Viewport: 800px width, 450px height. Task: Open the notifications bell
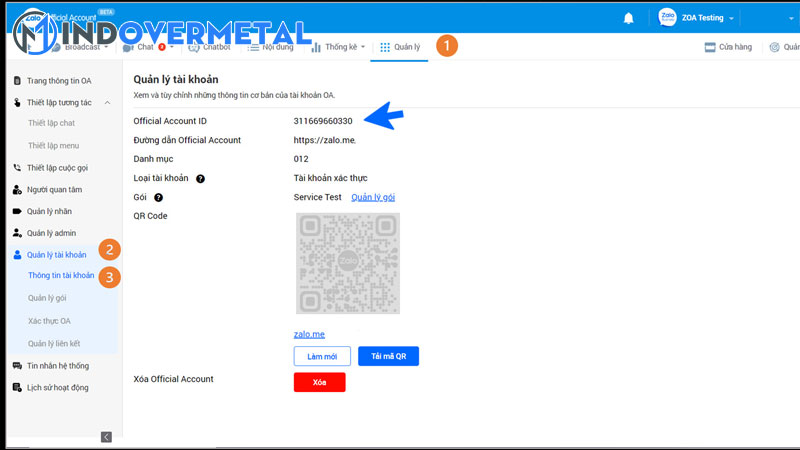629,18
